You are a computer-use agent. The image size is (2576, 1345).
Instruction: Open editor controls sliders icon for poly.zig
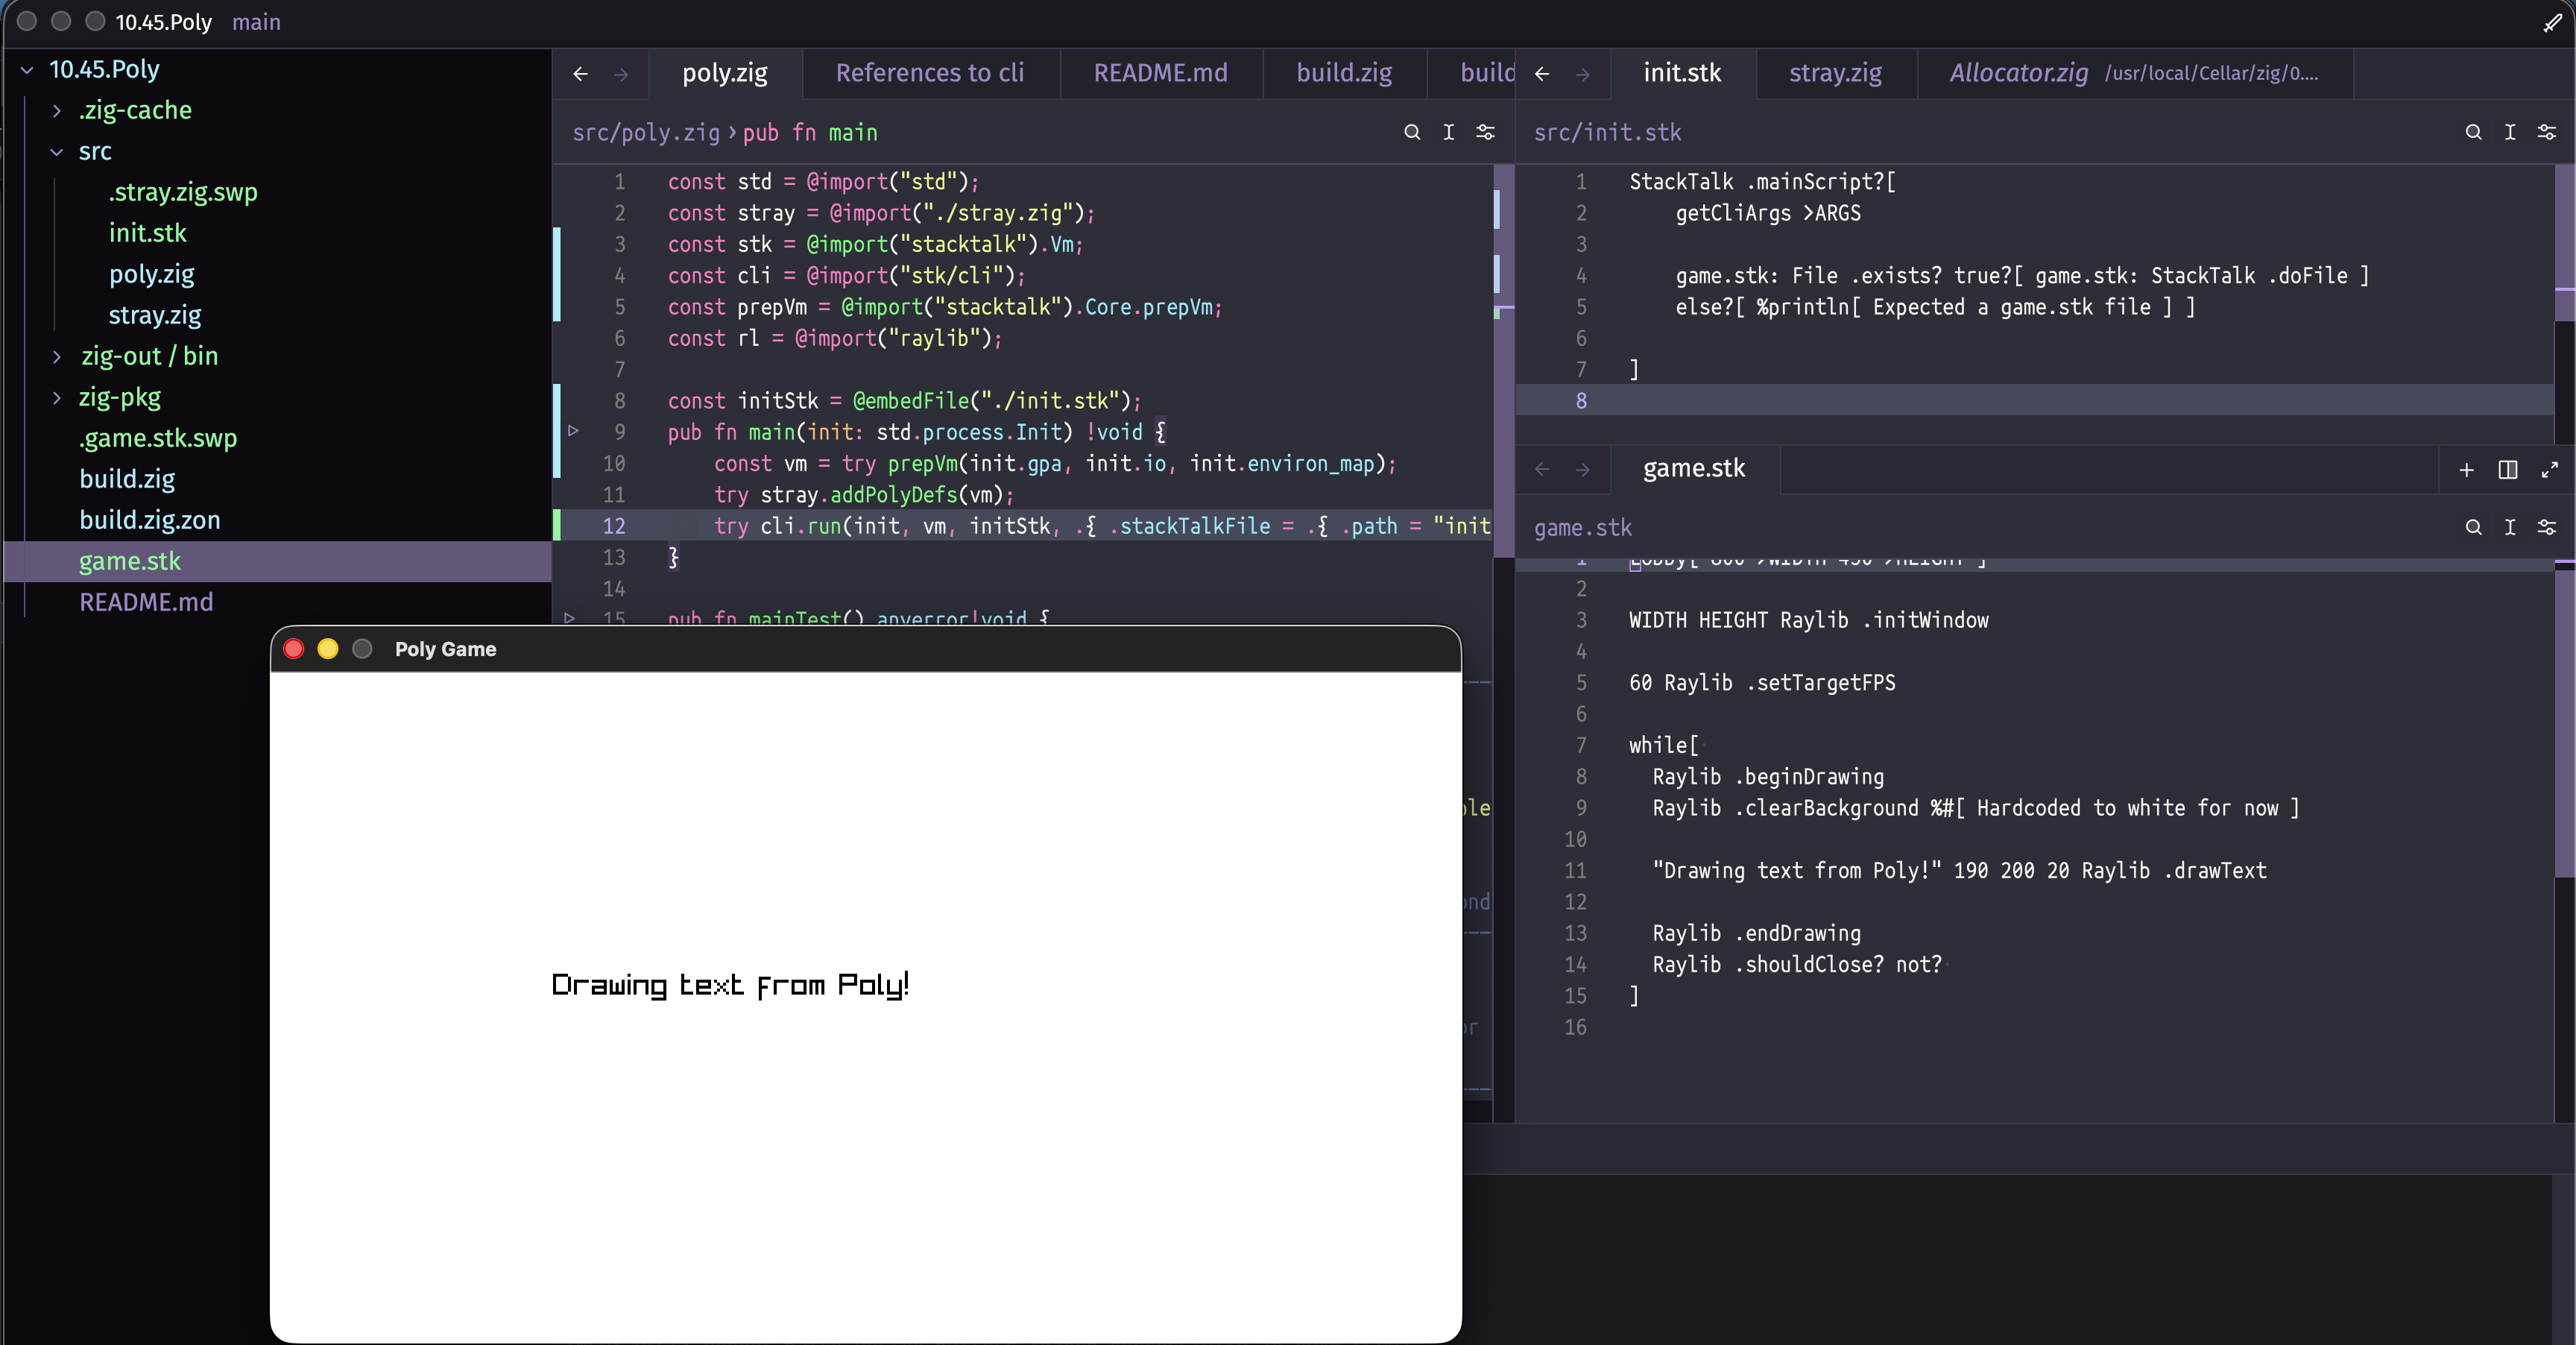1485,132
